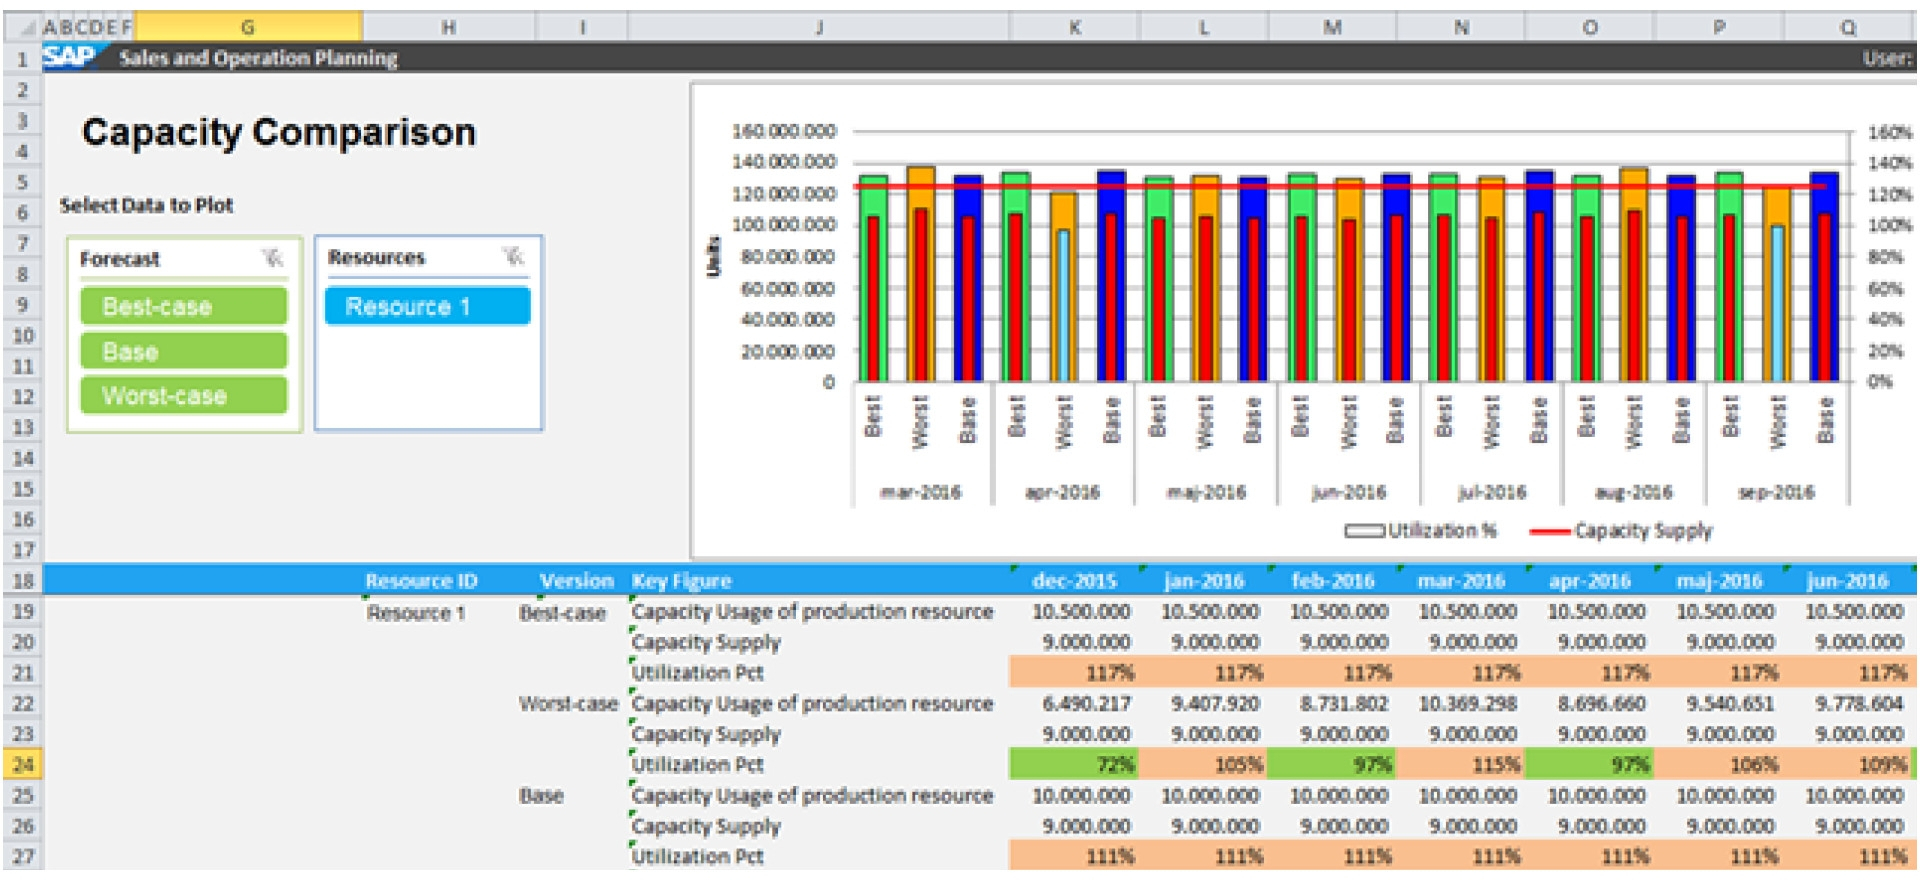Toggle the Worst-case forecast slicer item
Image resolution: width=1920 pixels, height=880 pixels.
(x=184, y=396)
